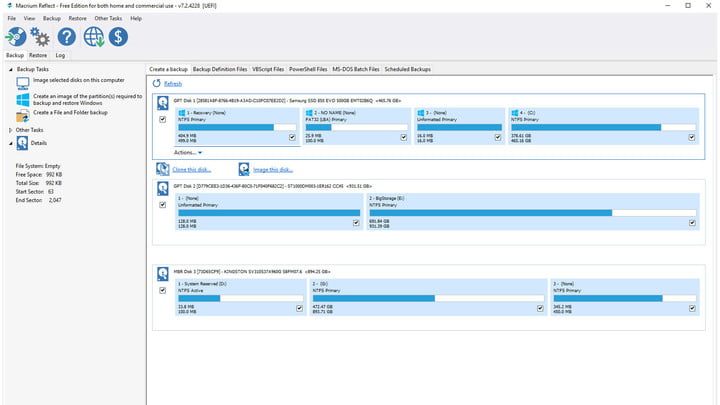Expand the Other Tasks section
Viewport: 720px width, 405px height.
coord(11,130)
